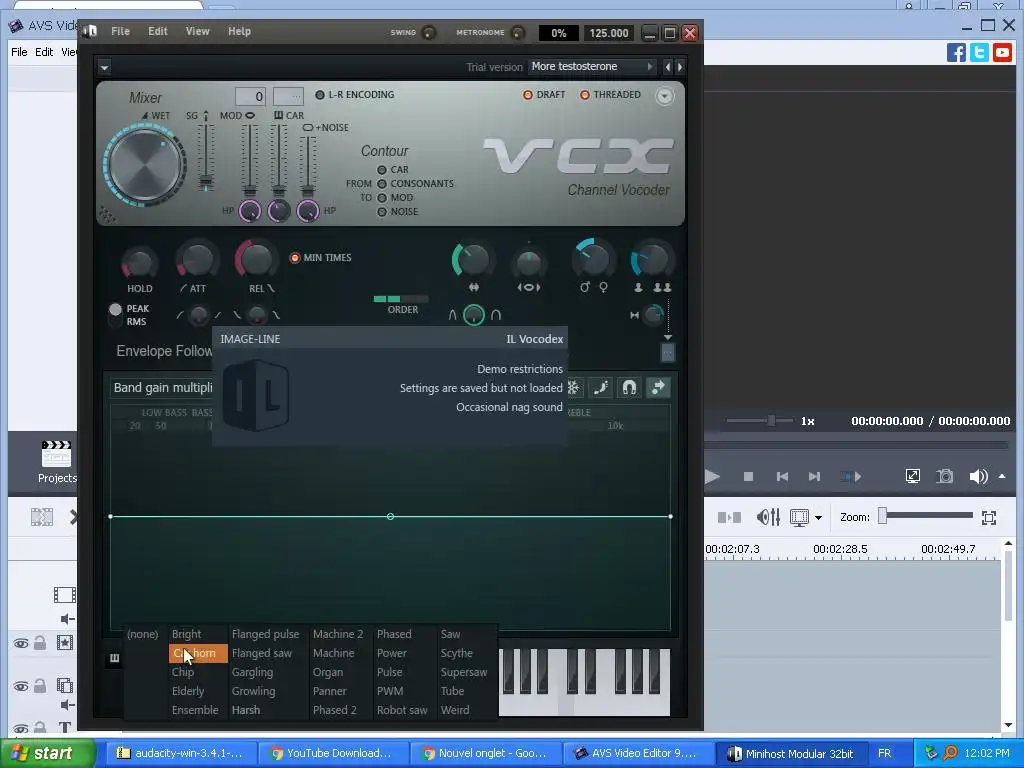1024x768 pixels.
Task: Click the snapshot camera icon in AVS
Action: click(945, 477)
